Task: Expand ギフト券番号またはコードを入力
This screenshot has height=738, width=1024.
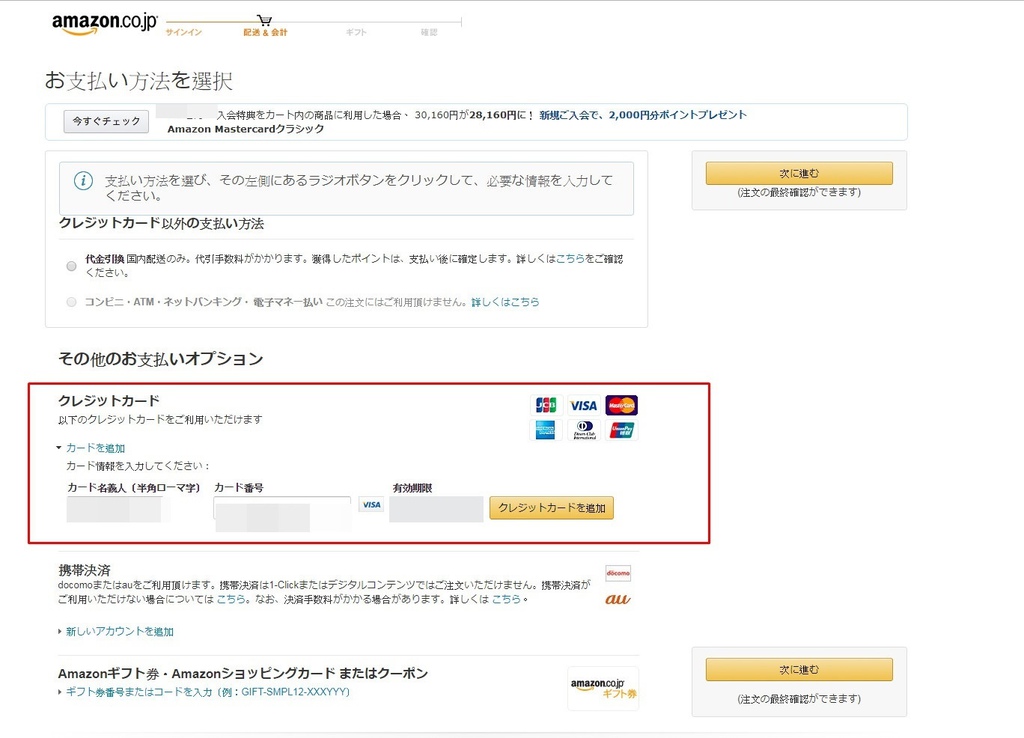Action: coord(204,692)
